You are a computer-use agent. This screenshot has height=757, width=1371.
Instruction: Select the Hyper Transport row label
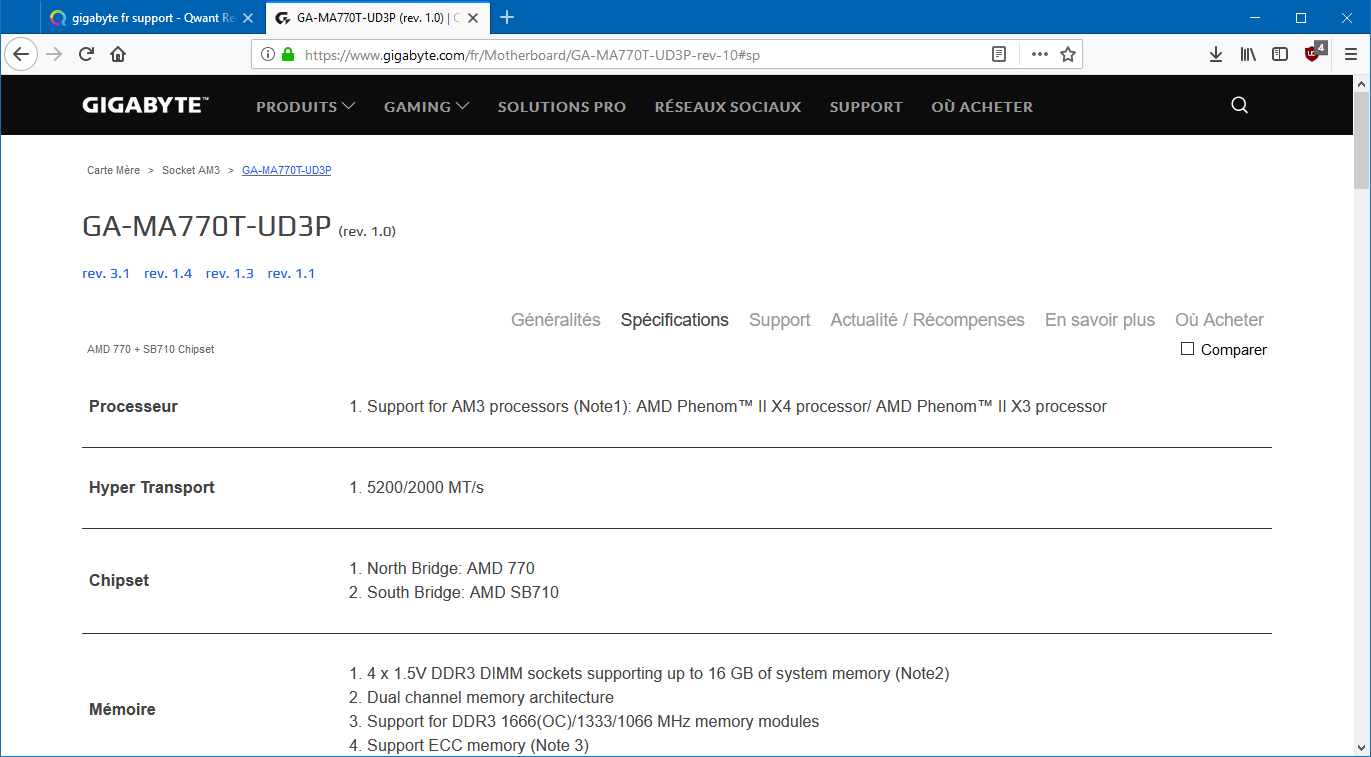coord(152,487)
